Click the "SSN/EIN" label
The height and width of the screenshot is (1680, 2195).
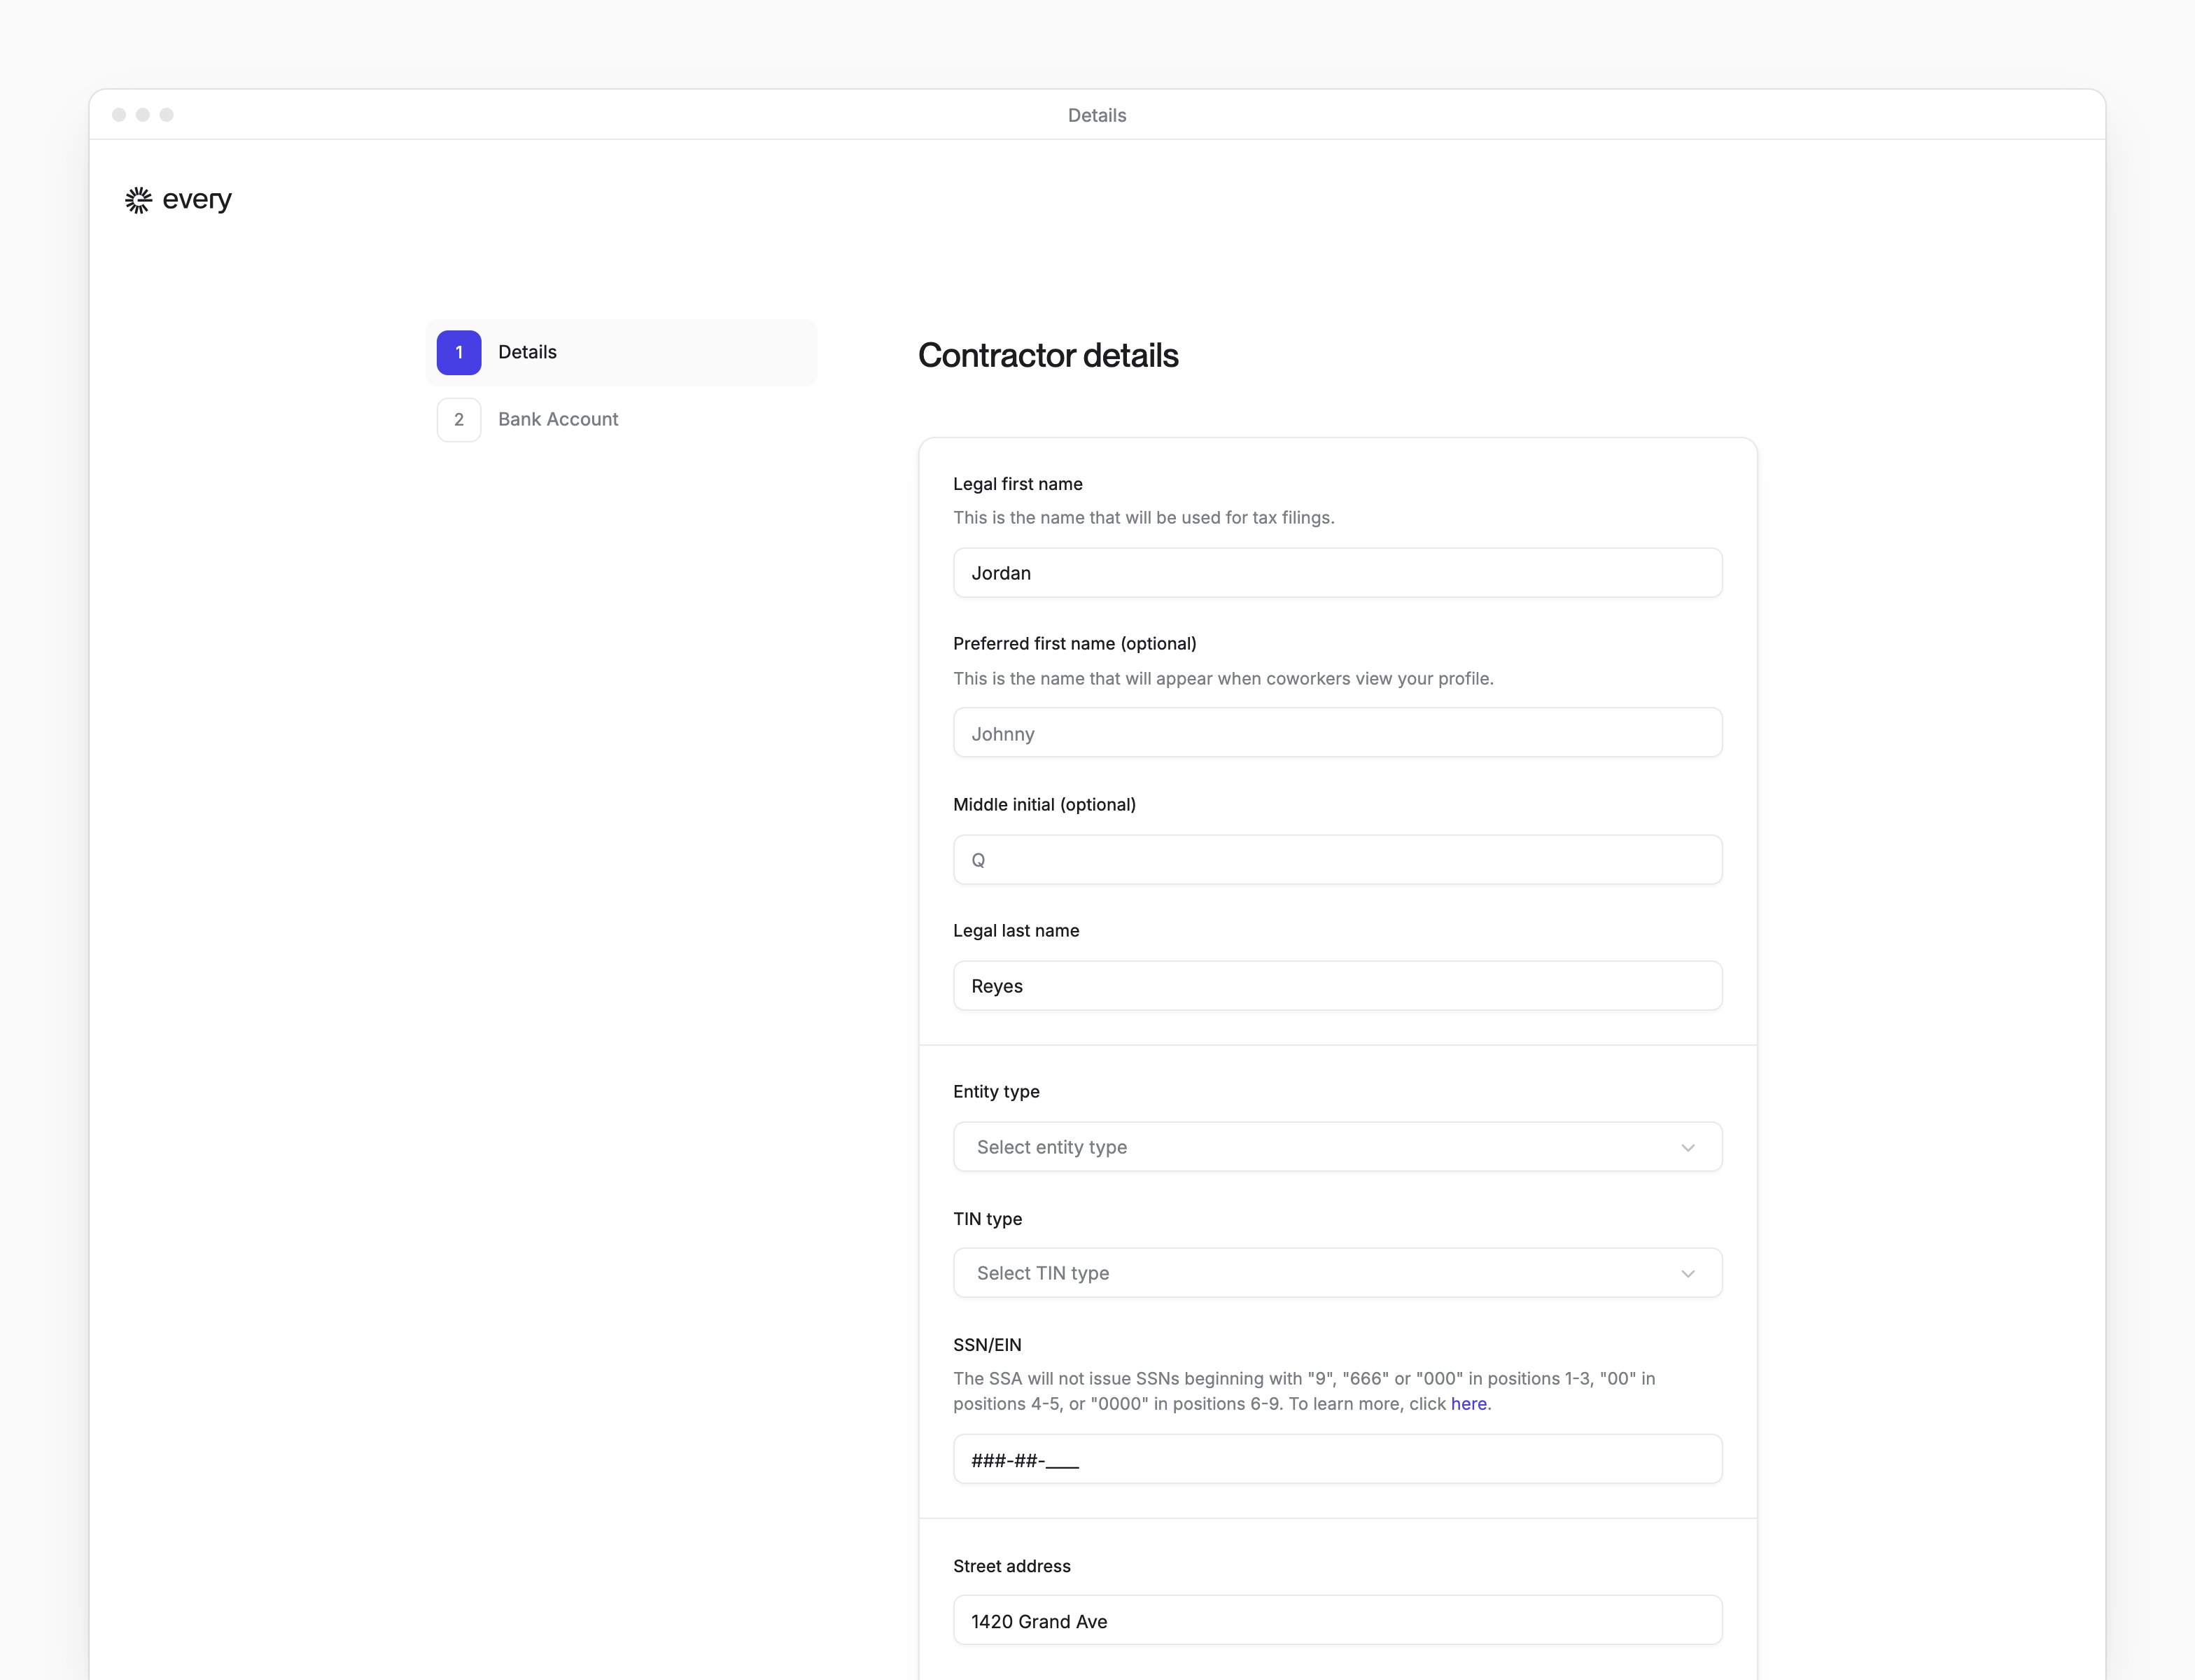point(987,1345)
